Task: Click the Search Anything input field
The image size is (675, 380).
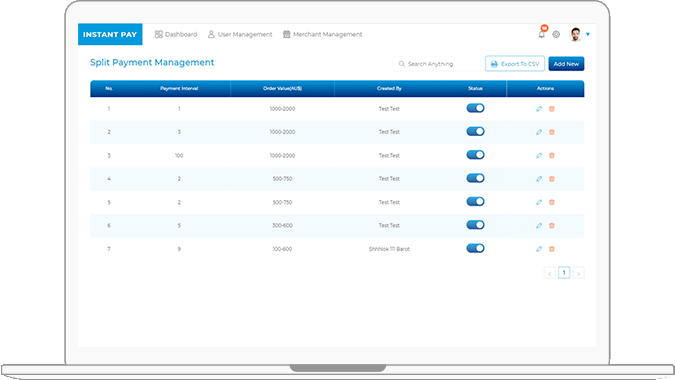Action: click(x=437, y=64)
